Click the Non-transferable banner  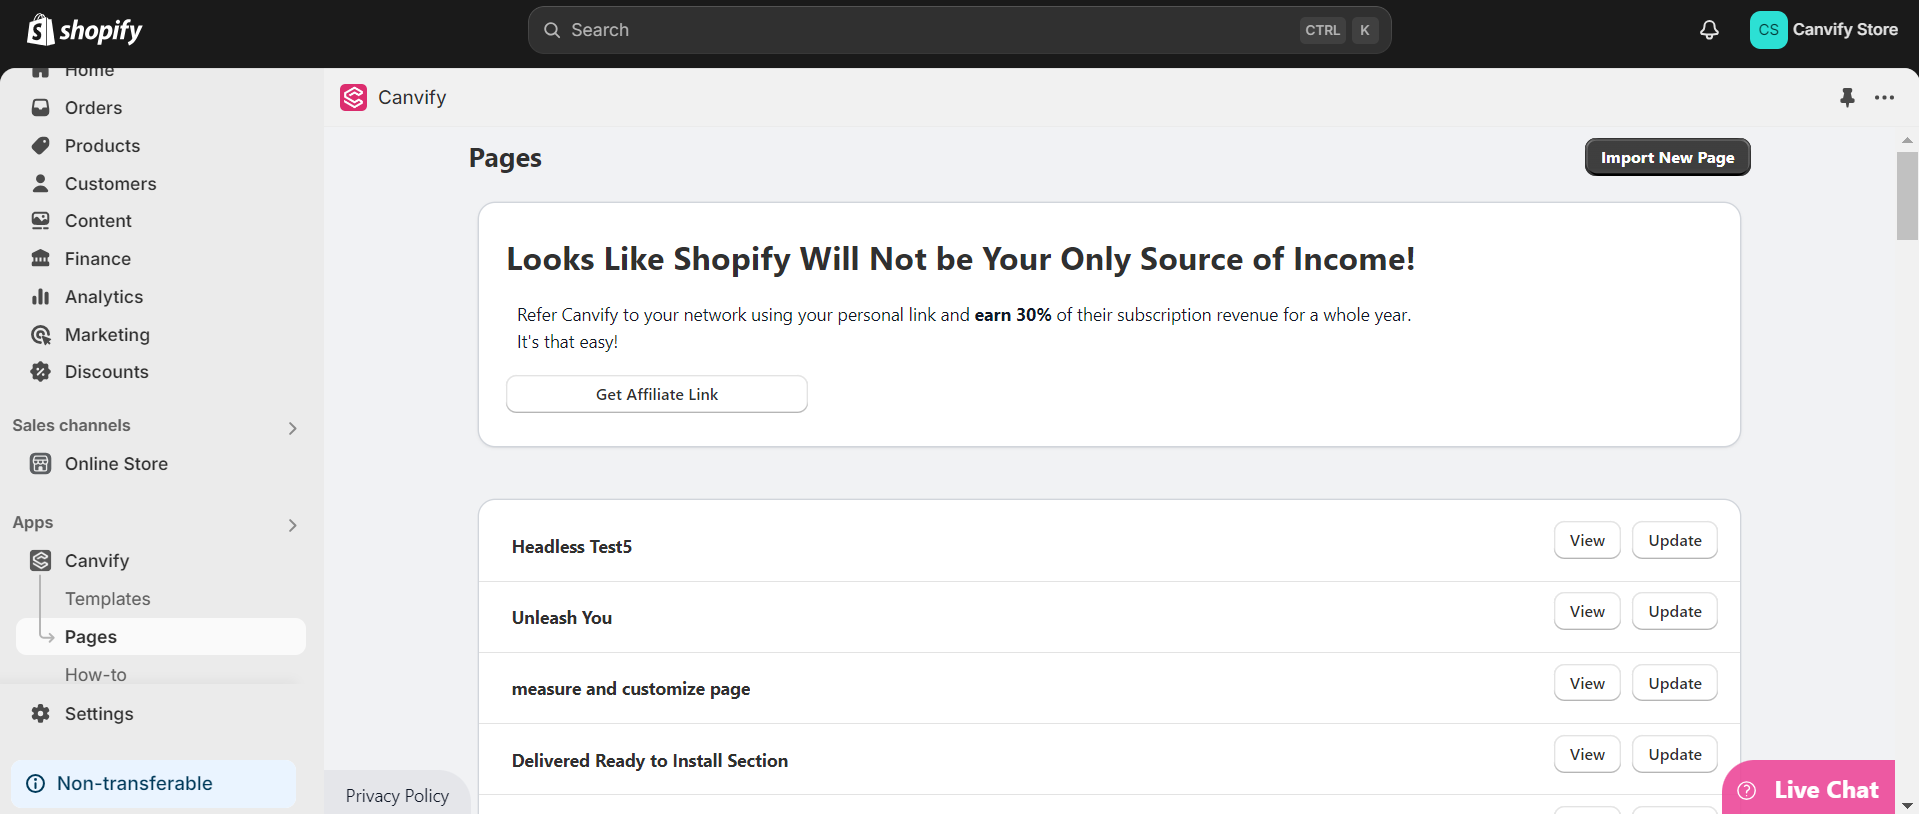pyautogui.click(x=153, y=783)
